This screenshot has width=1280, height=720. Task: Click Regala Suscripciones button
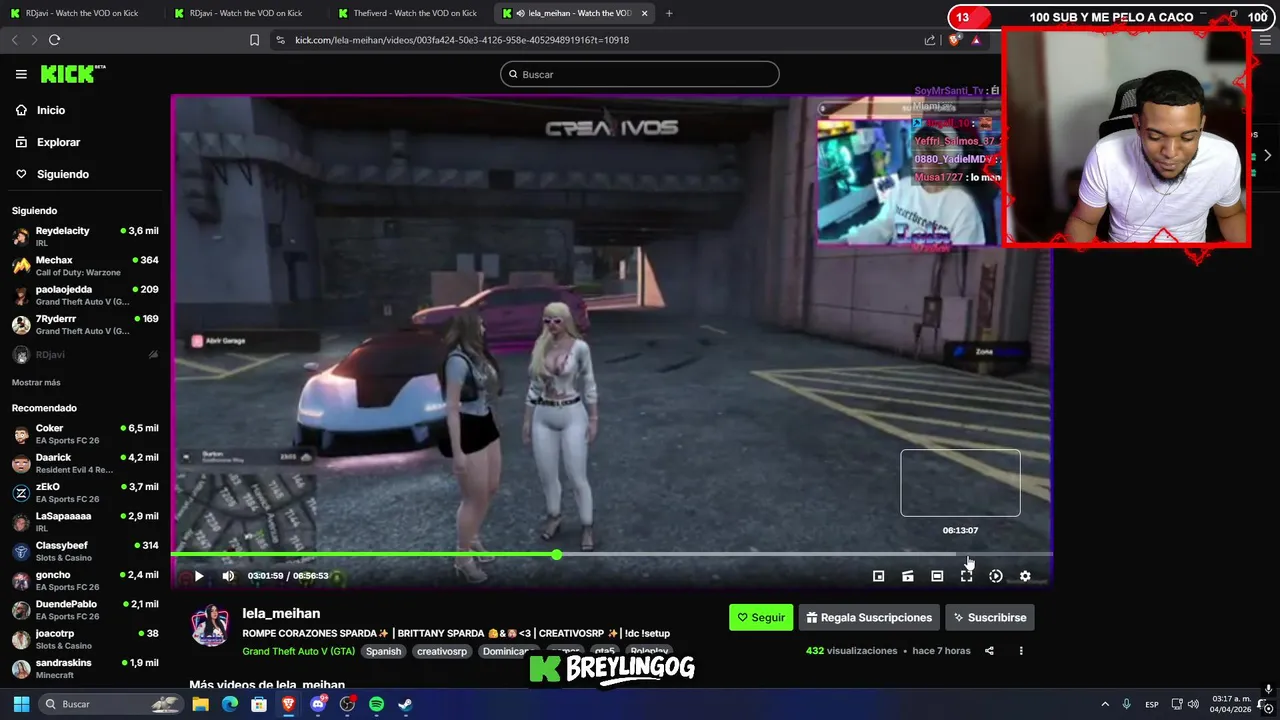tap(869, 617)
